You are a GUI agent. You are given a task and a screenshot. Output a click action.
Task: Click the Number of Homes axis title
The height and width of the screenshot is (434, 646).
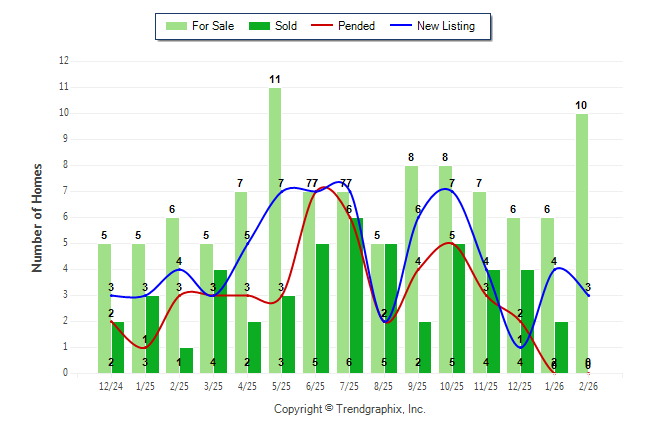coord(37,217)
